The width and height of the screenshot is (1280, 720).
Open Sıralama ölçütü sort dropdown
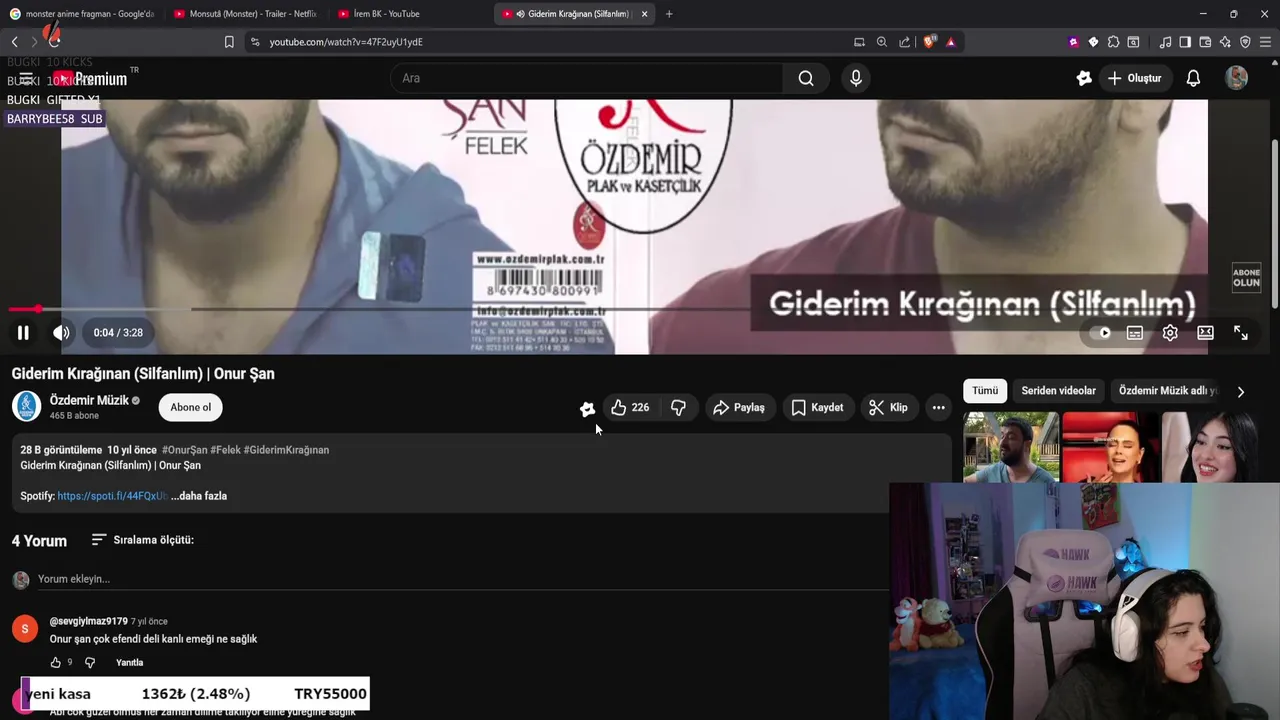coord(142,540)
